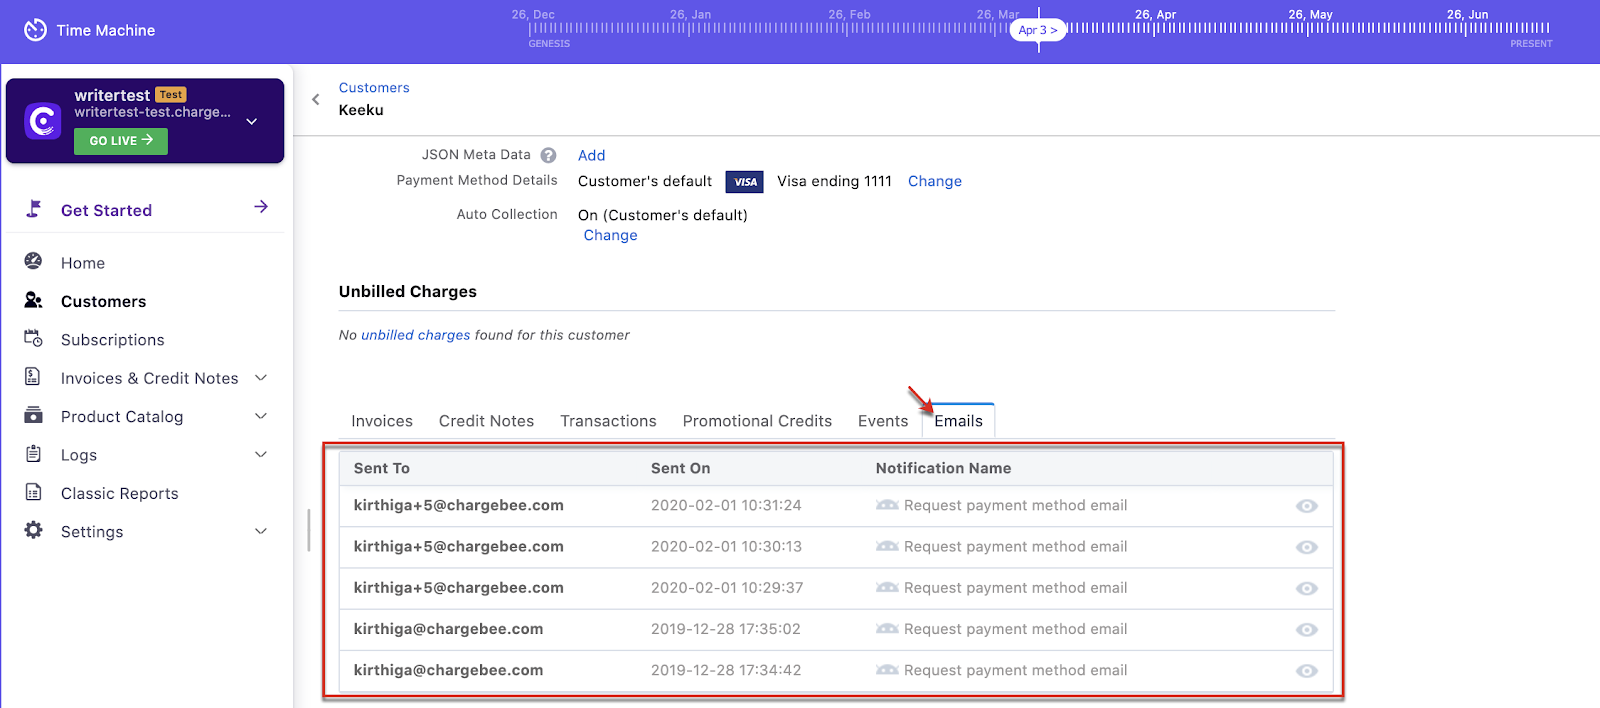Image resolution: width=1600 pixels, height=708 pixels.
Task: Click the Apr 3 time machine marker
Action: [x=1037, y=30]
